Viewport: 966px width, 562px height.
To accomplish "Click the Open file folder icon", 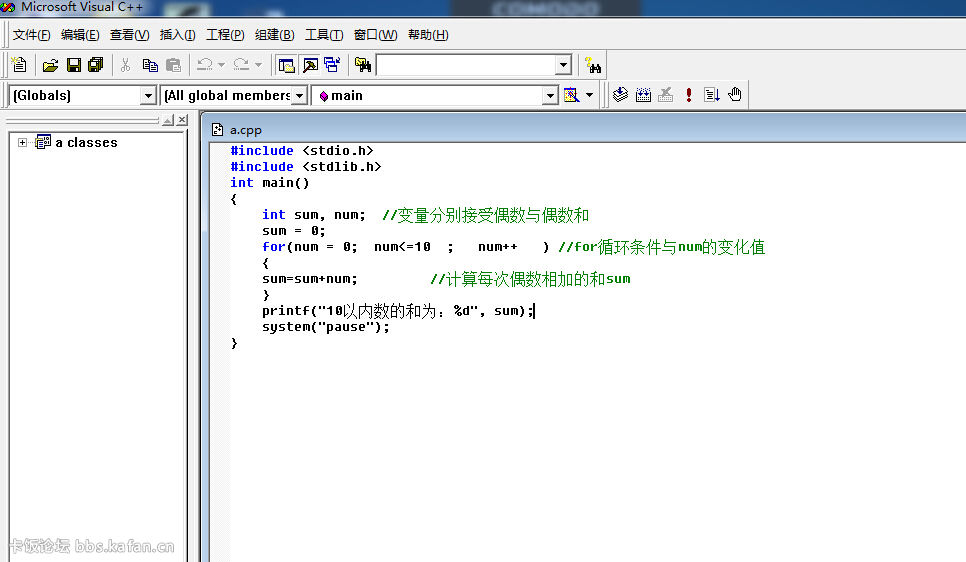I will [51, 65].
